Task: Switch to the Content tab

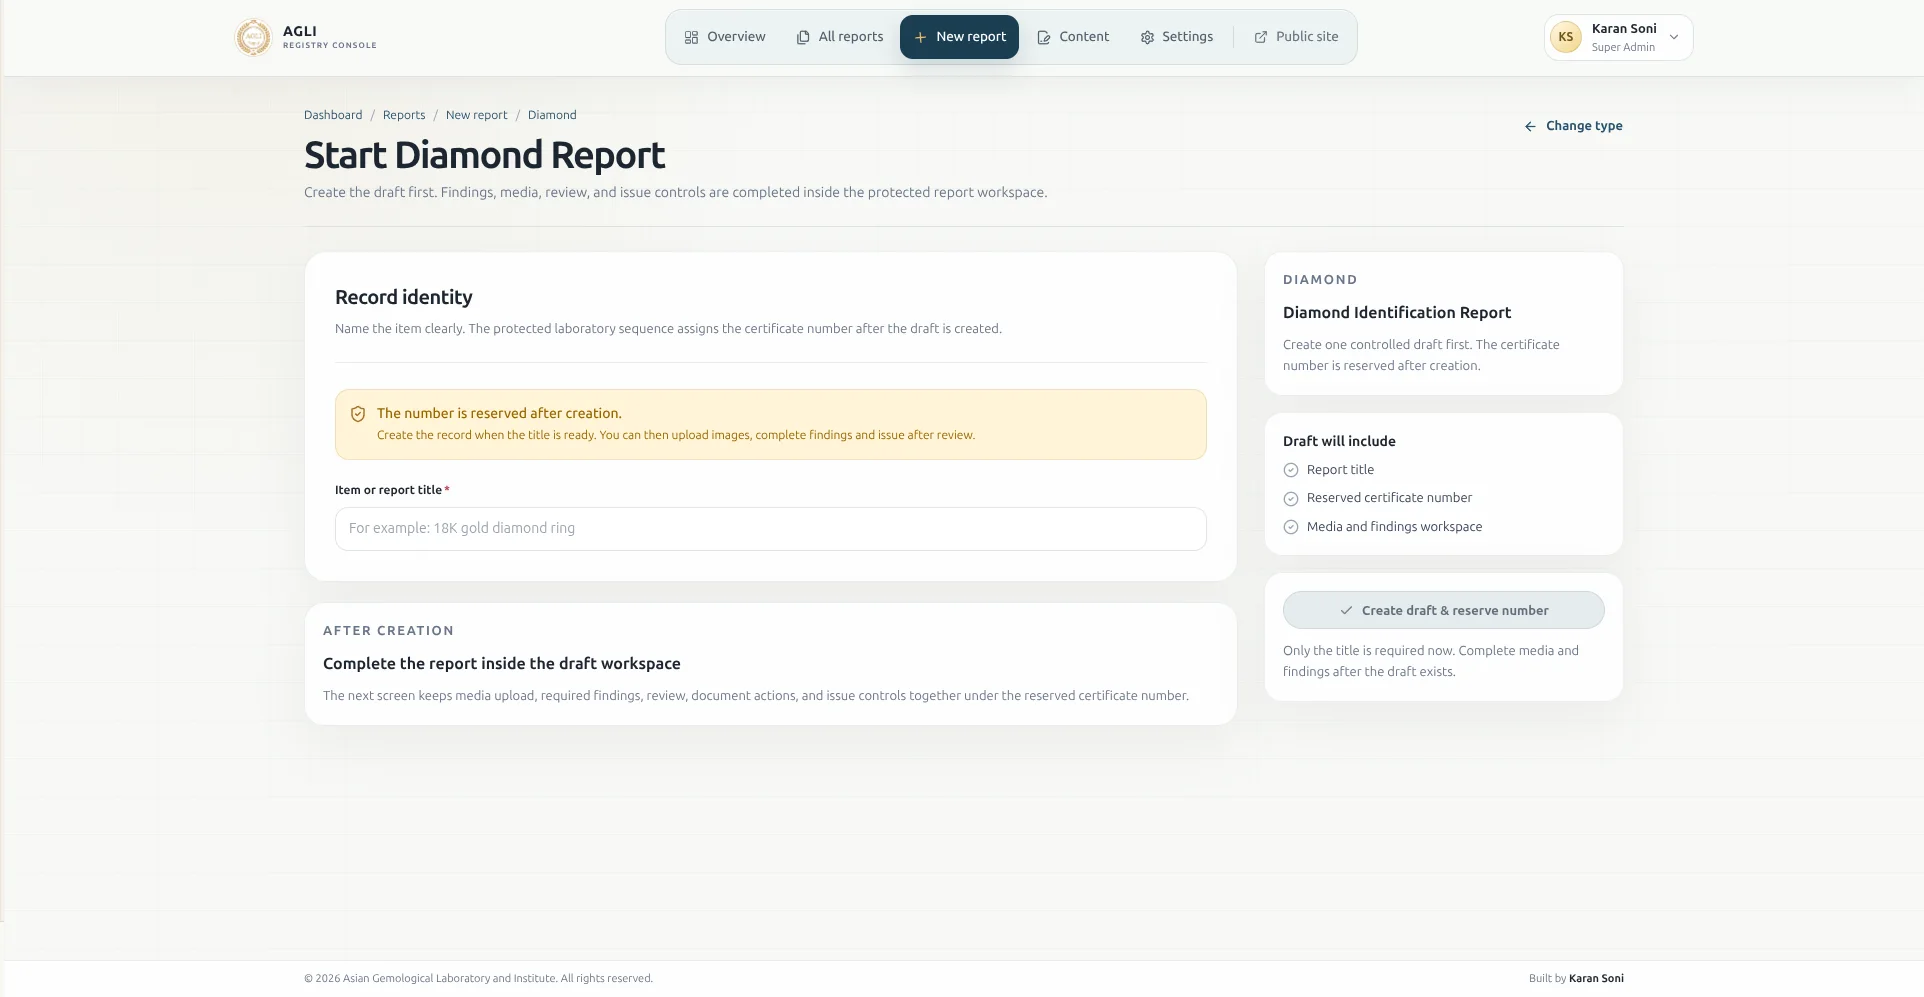Action: [1073, 37]
